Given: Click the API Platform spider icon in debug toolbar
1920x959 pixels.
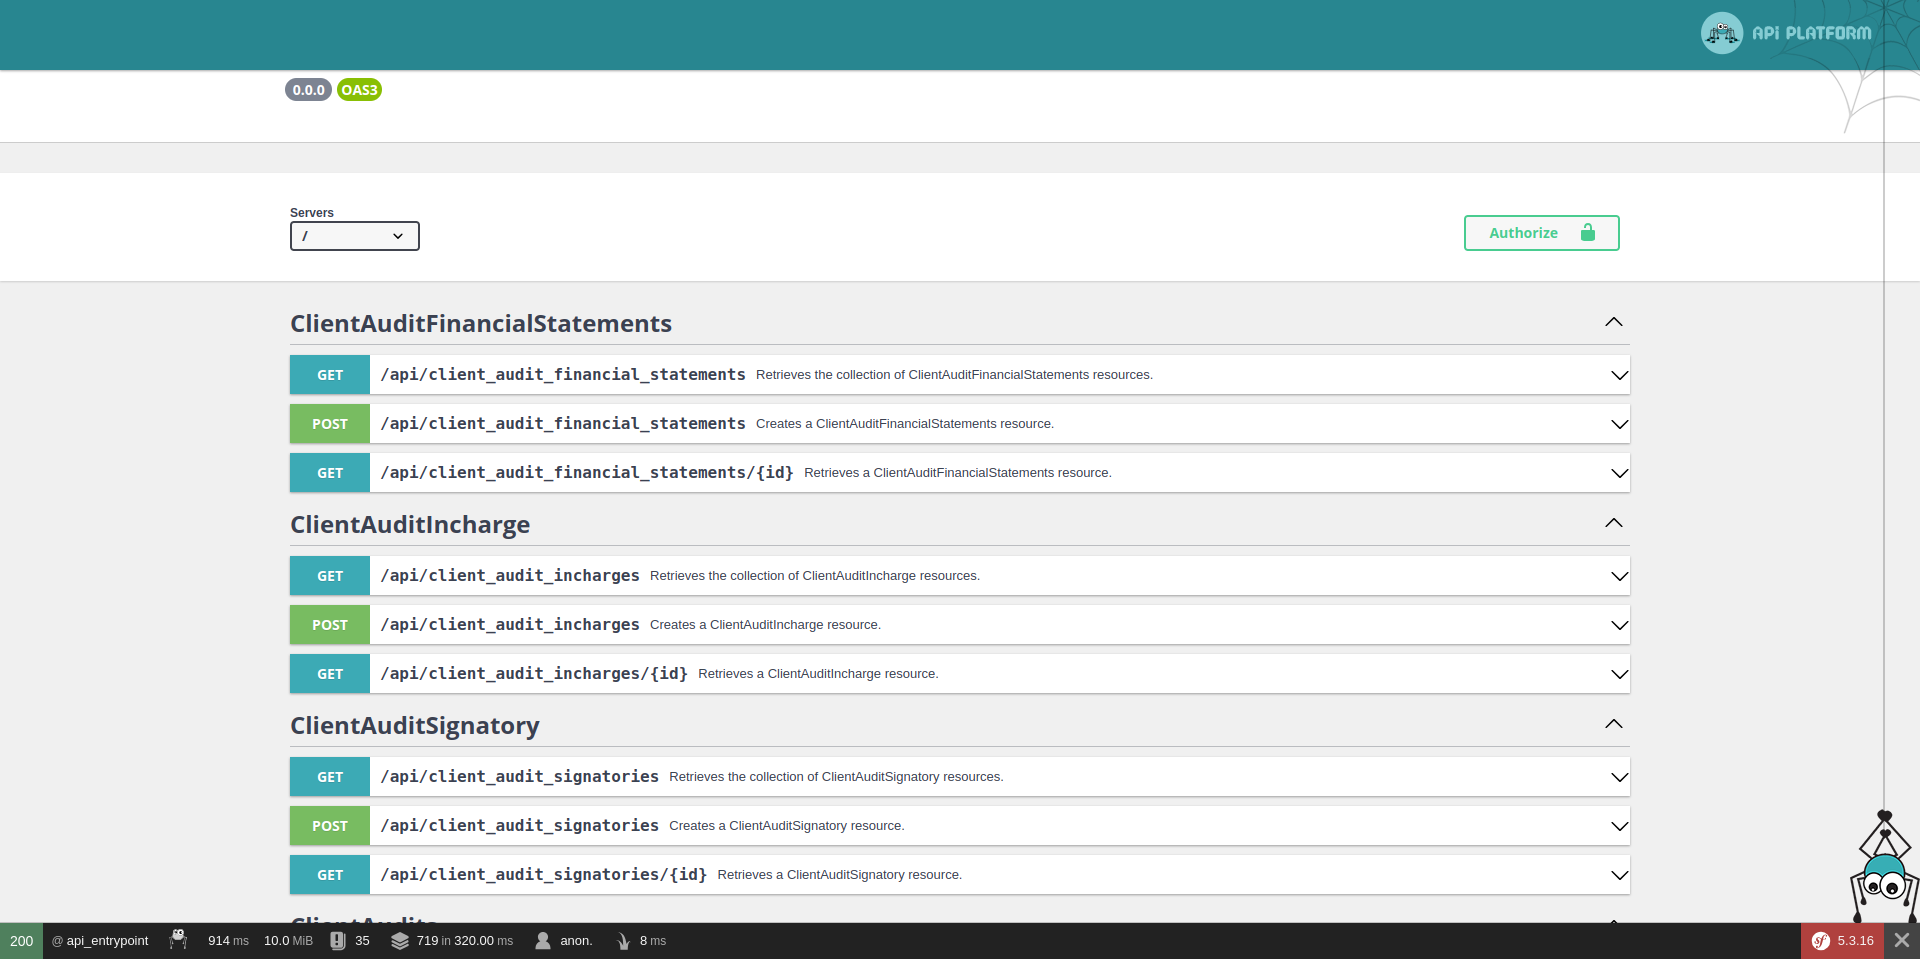Looking at the screenshot, I should (178, 940).
